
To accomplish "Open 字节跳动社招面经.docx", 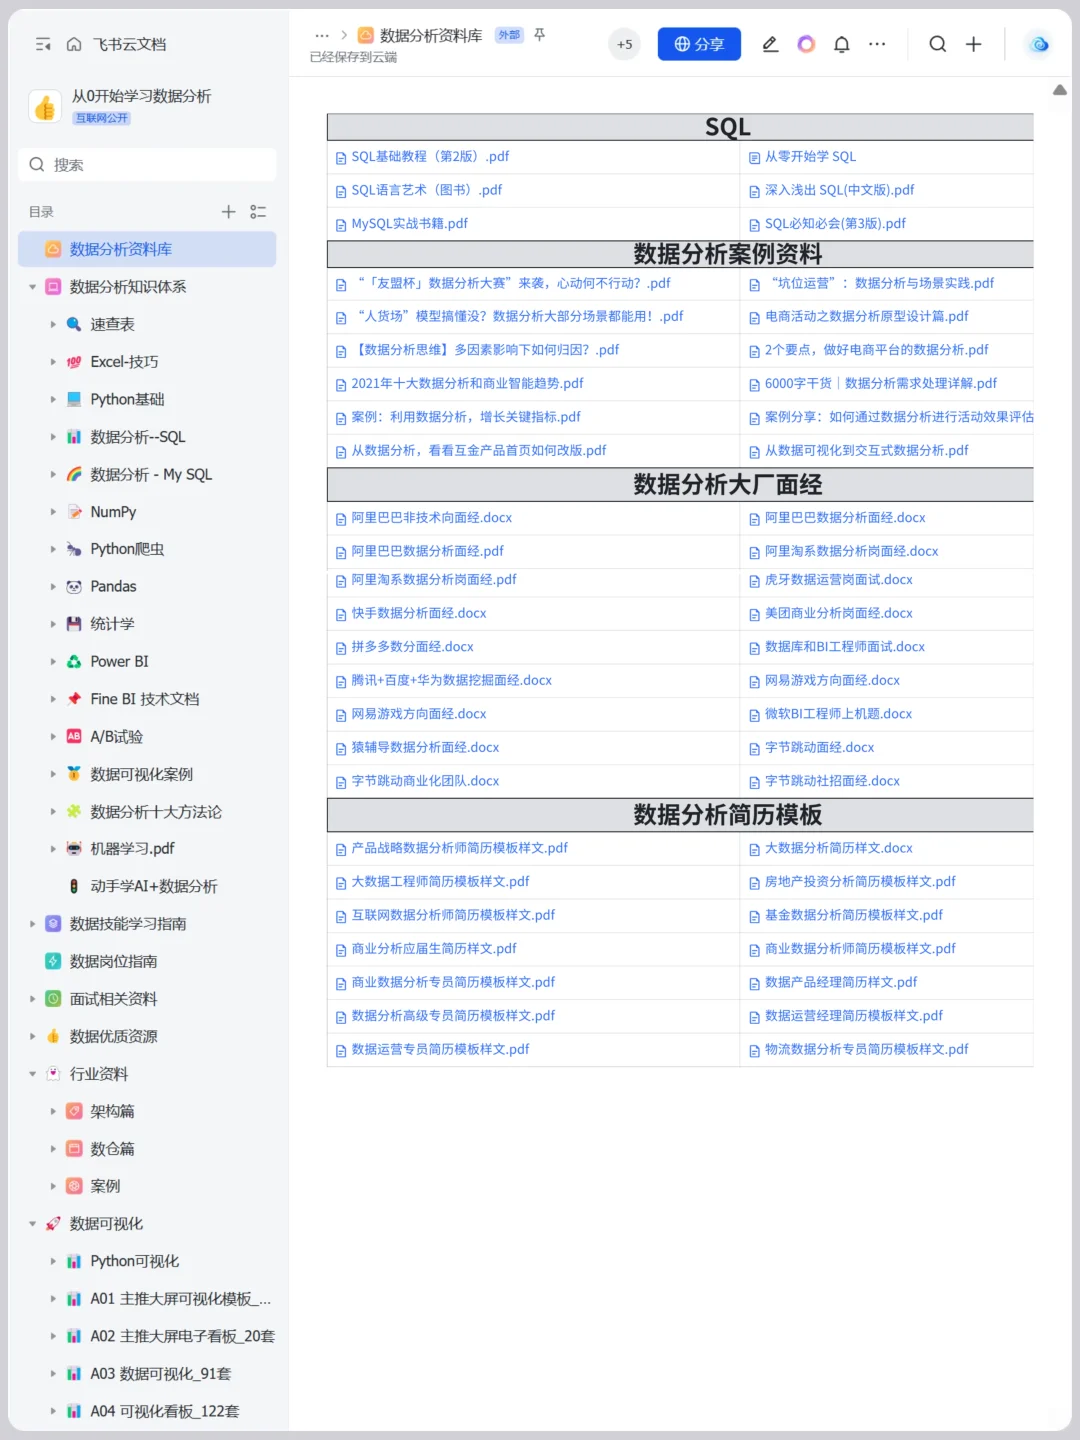I will tap(832, 781).
